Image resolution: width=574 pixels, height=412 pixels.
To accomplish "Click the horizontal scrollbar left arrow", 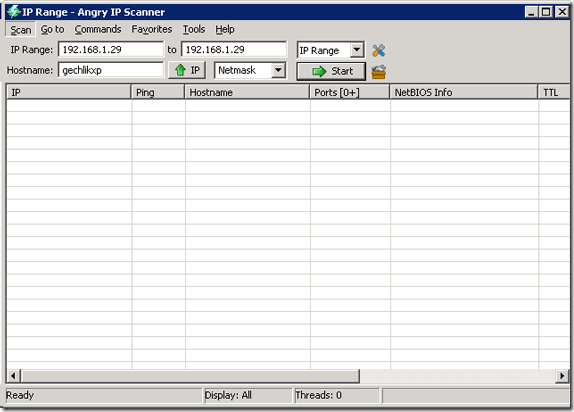I will pyautogui.click(x=13, y=376).
